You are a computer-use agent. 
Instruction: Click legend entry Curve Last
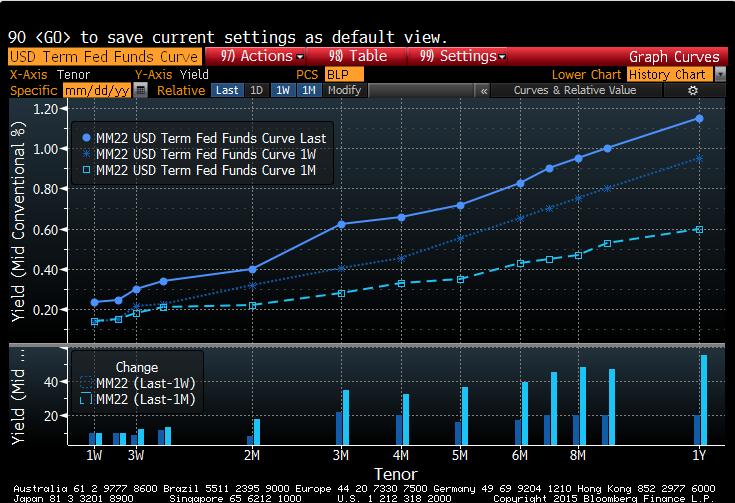204,138
